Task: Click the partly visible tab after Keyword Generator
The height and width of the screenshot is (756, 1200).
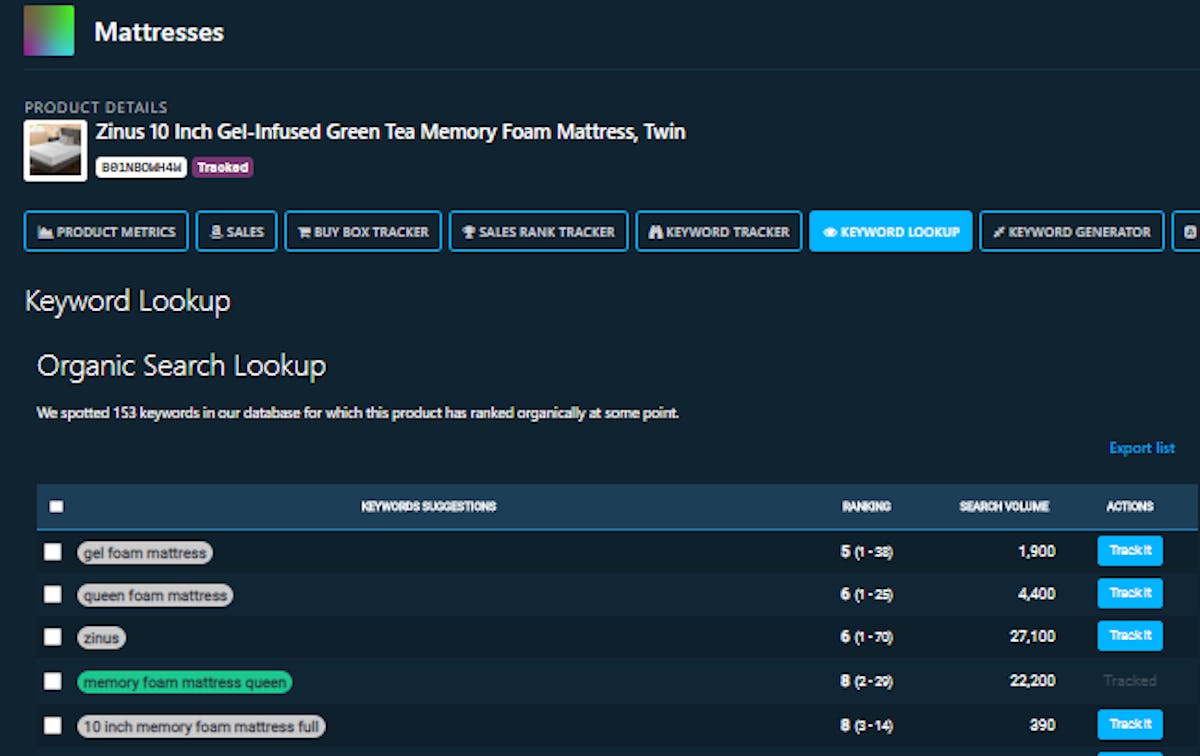Action: (1186, 231)
